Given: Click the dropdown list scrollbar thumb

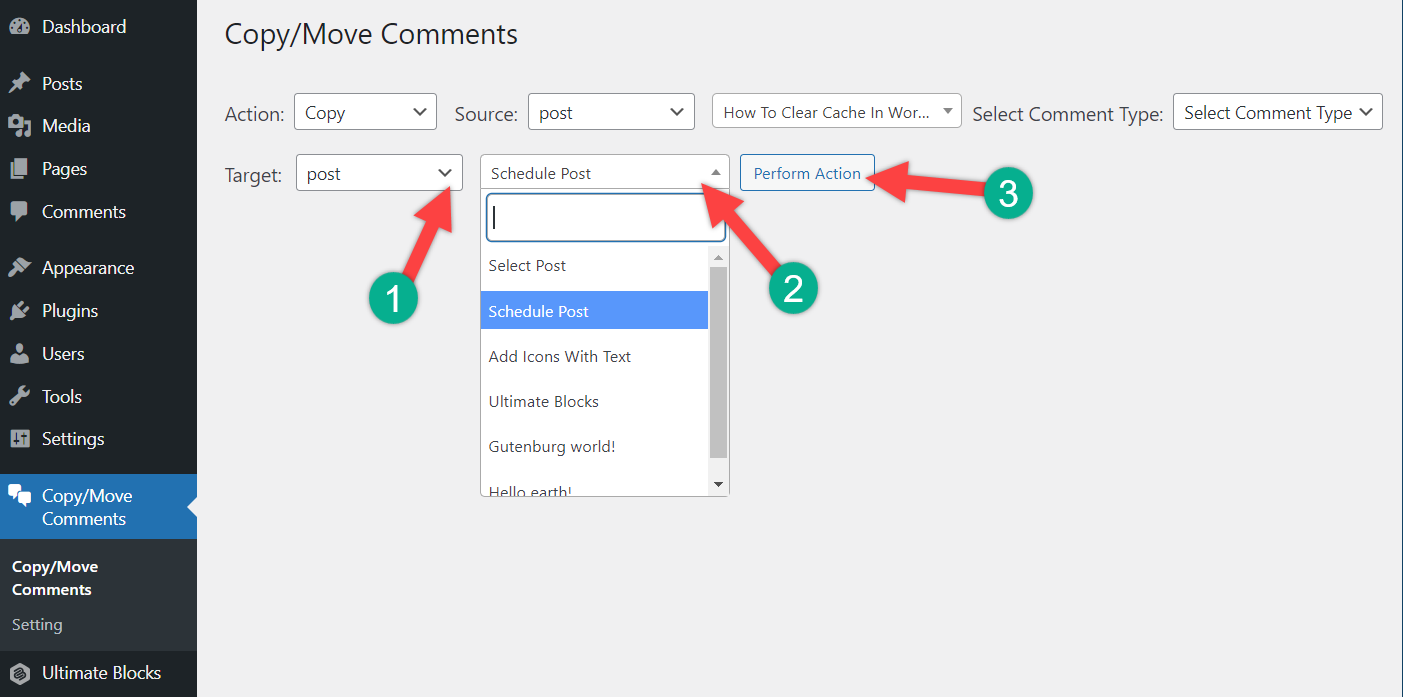Looking at the screenshot, I should pyautogui.click(x=718, y=363).
